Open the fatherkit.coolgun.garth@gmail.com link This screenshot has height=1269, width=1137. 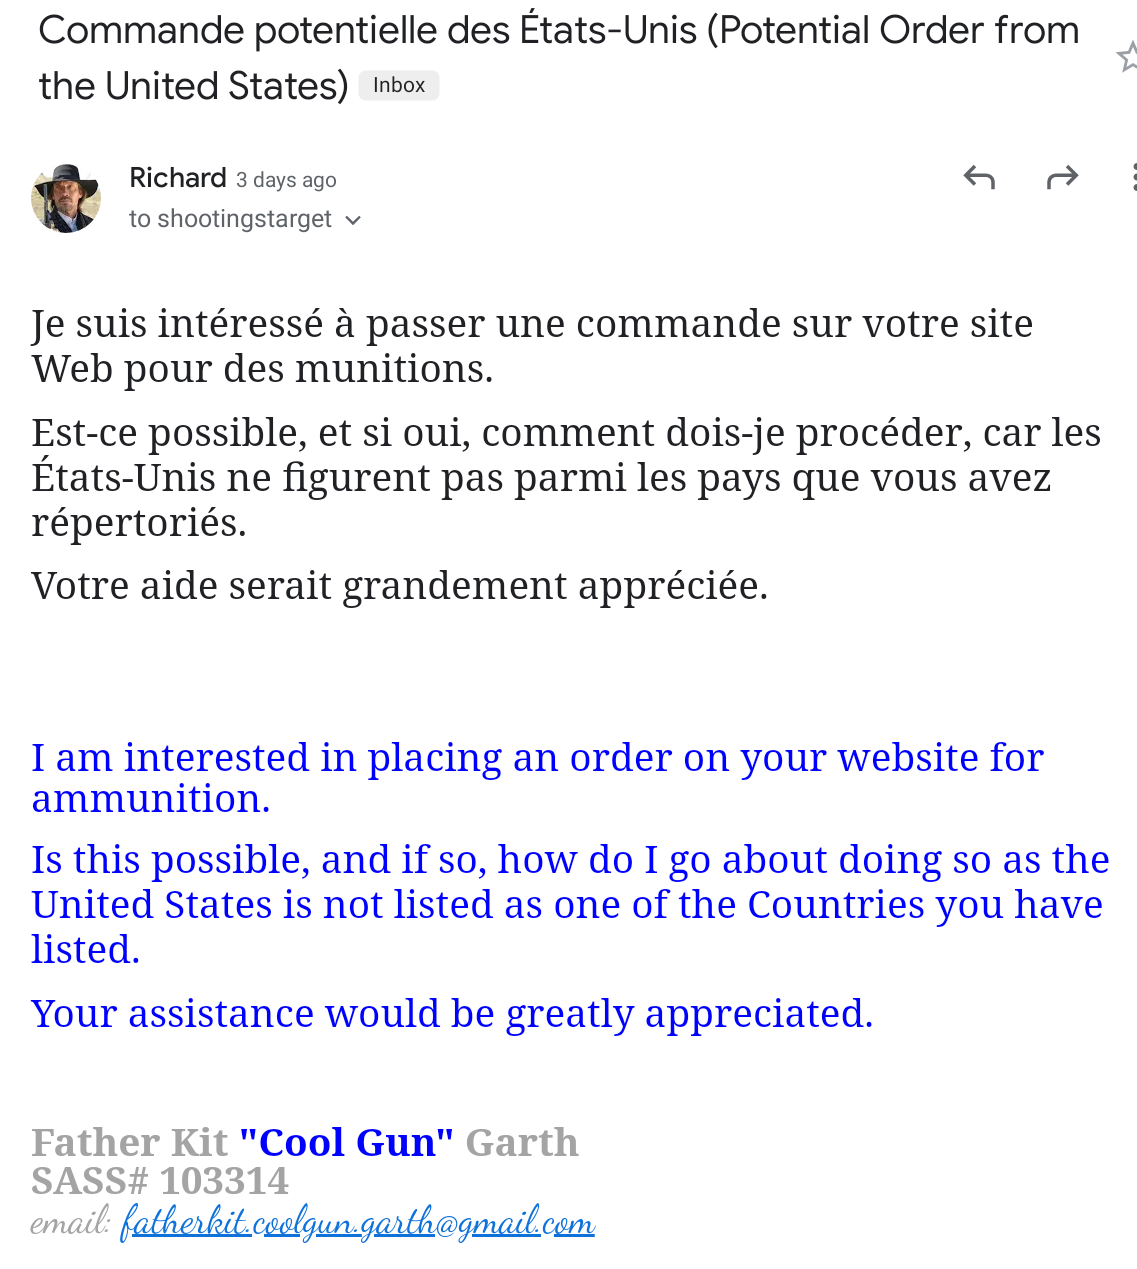pos(357,1222)
